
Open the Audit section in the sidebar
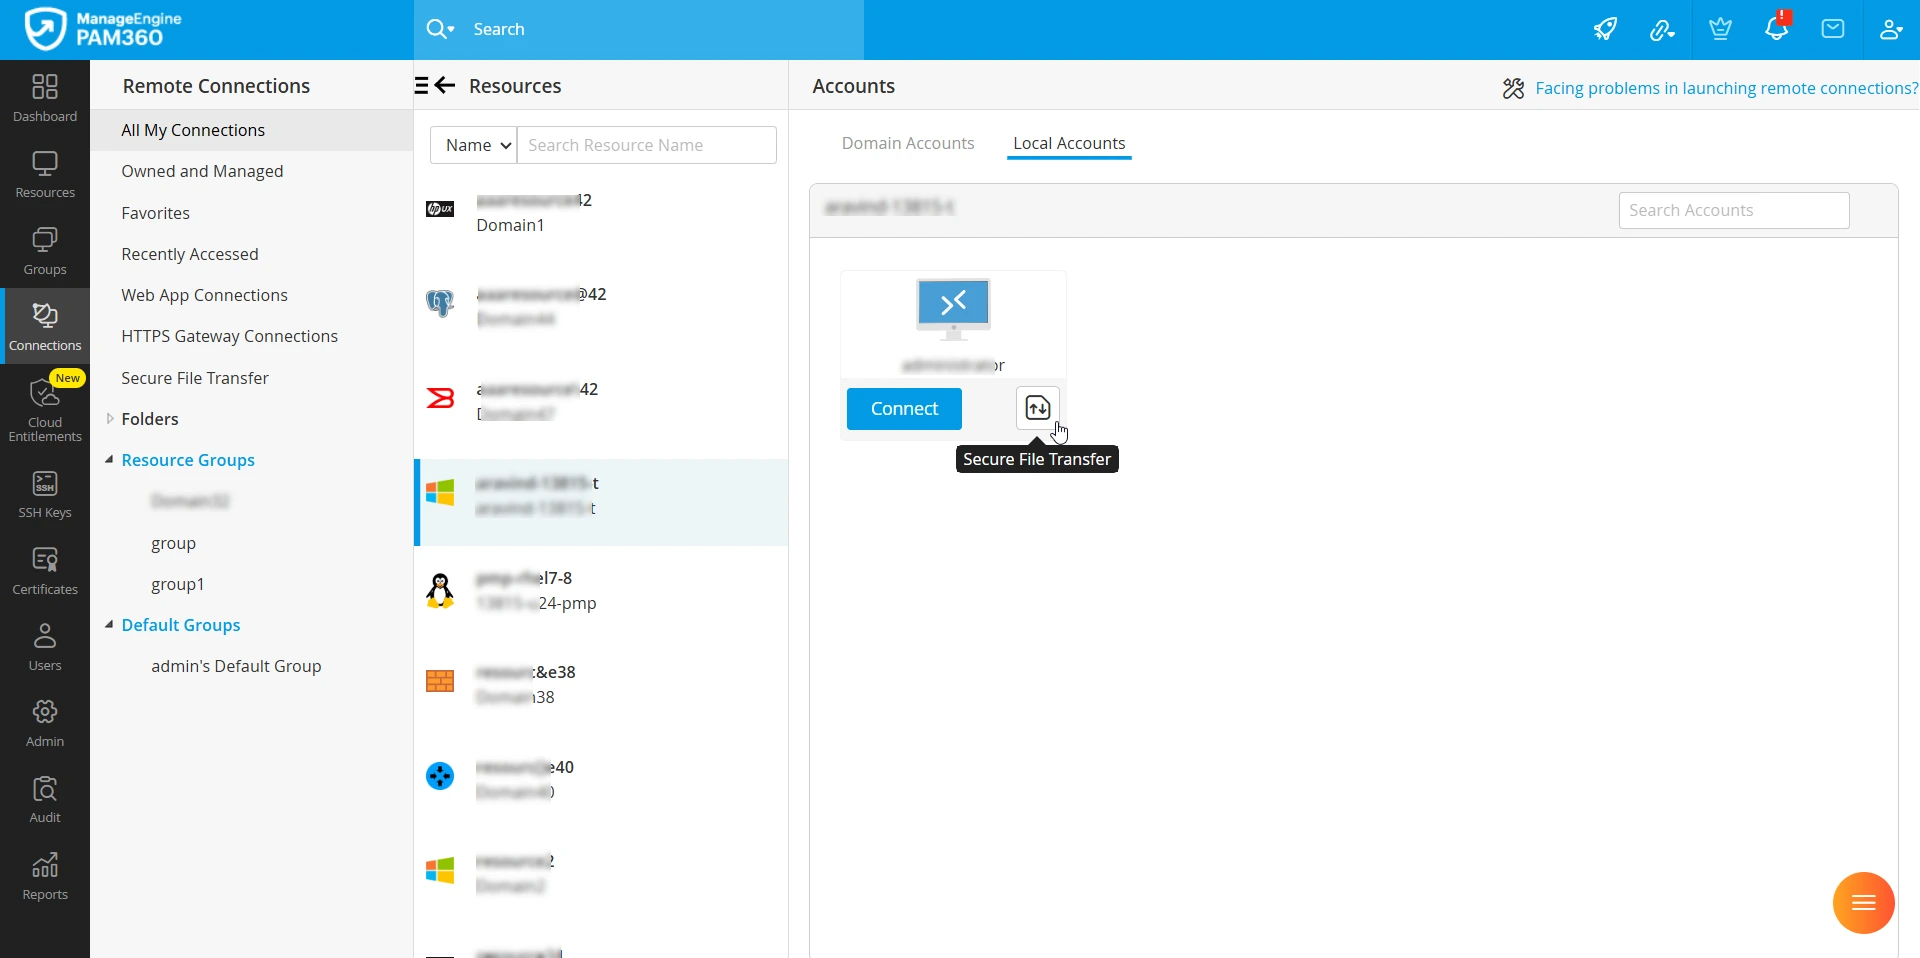coord(45,800)
